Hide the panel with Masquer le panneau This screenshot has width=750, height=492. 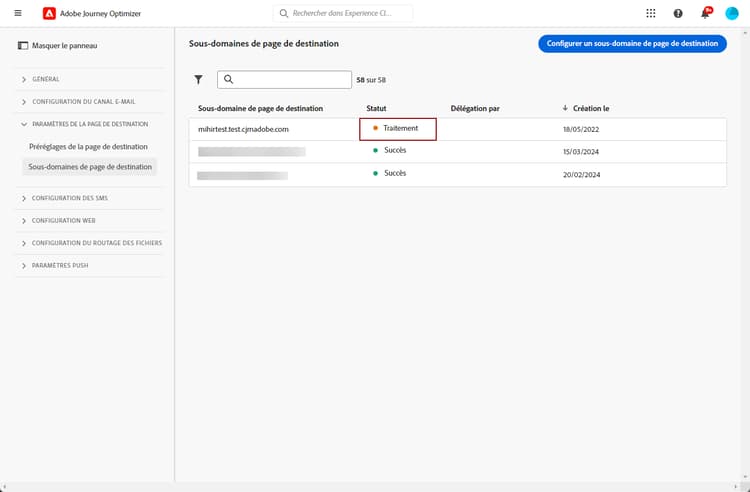tap(58, 46)
